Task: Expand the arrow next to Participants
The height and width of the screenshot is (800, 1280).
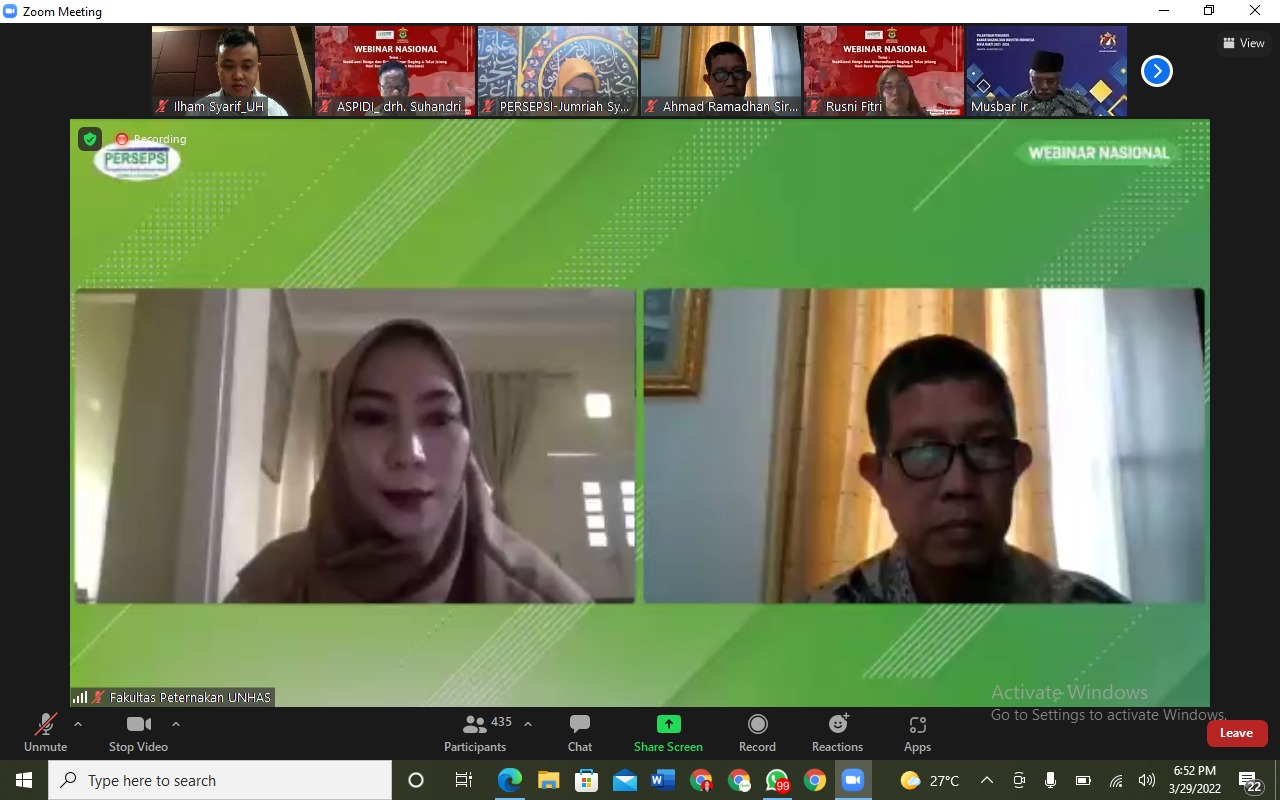Action: click(528, 724)
